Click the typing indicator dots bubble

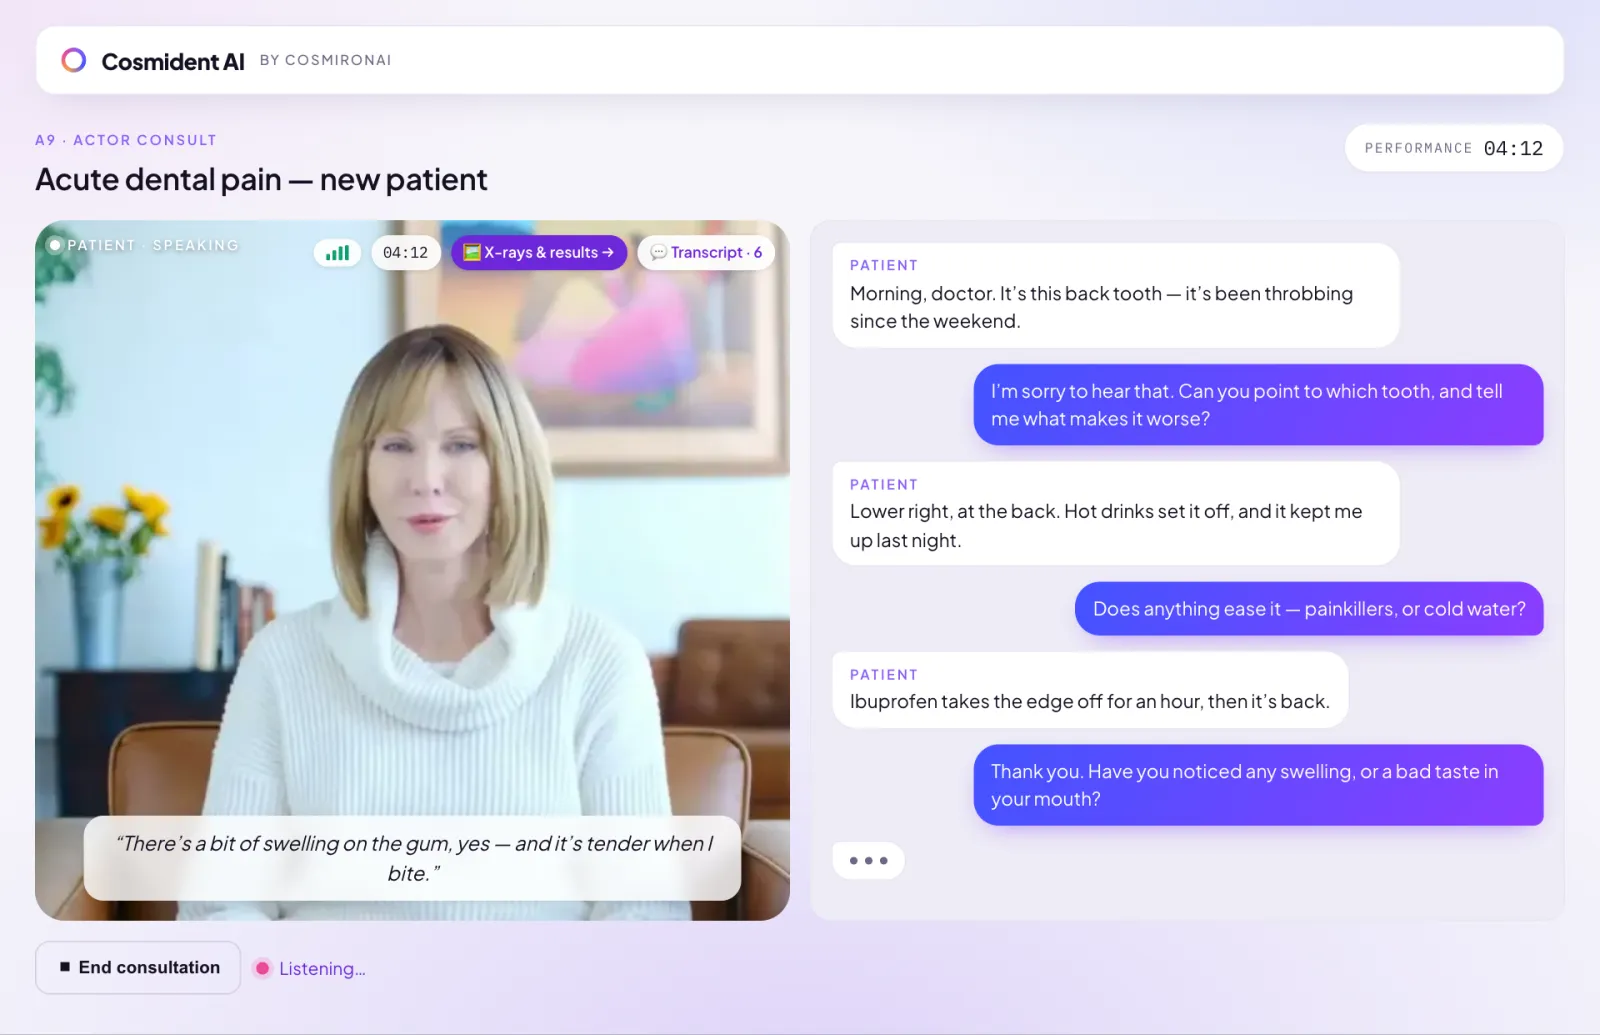click(868, 860)
